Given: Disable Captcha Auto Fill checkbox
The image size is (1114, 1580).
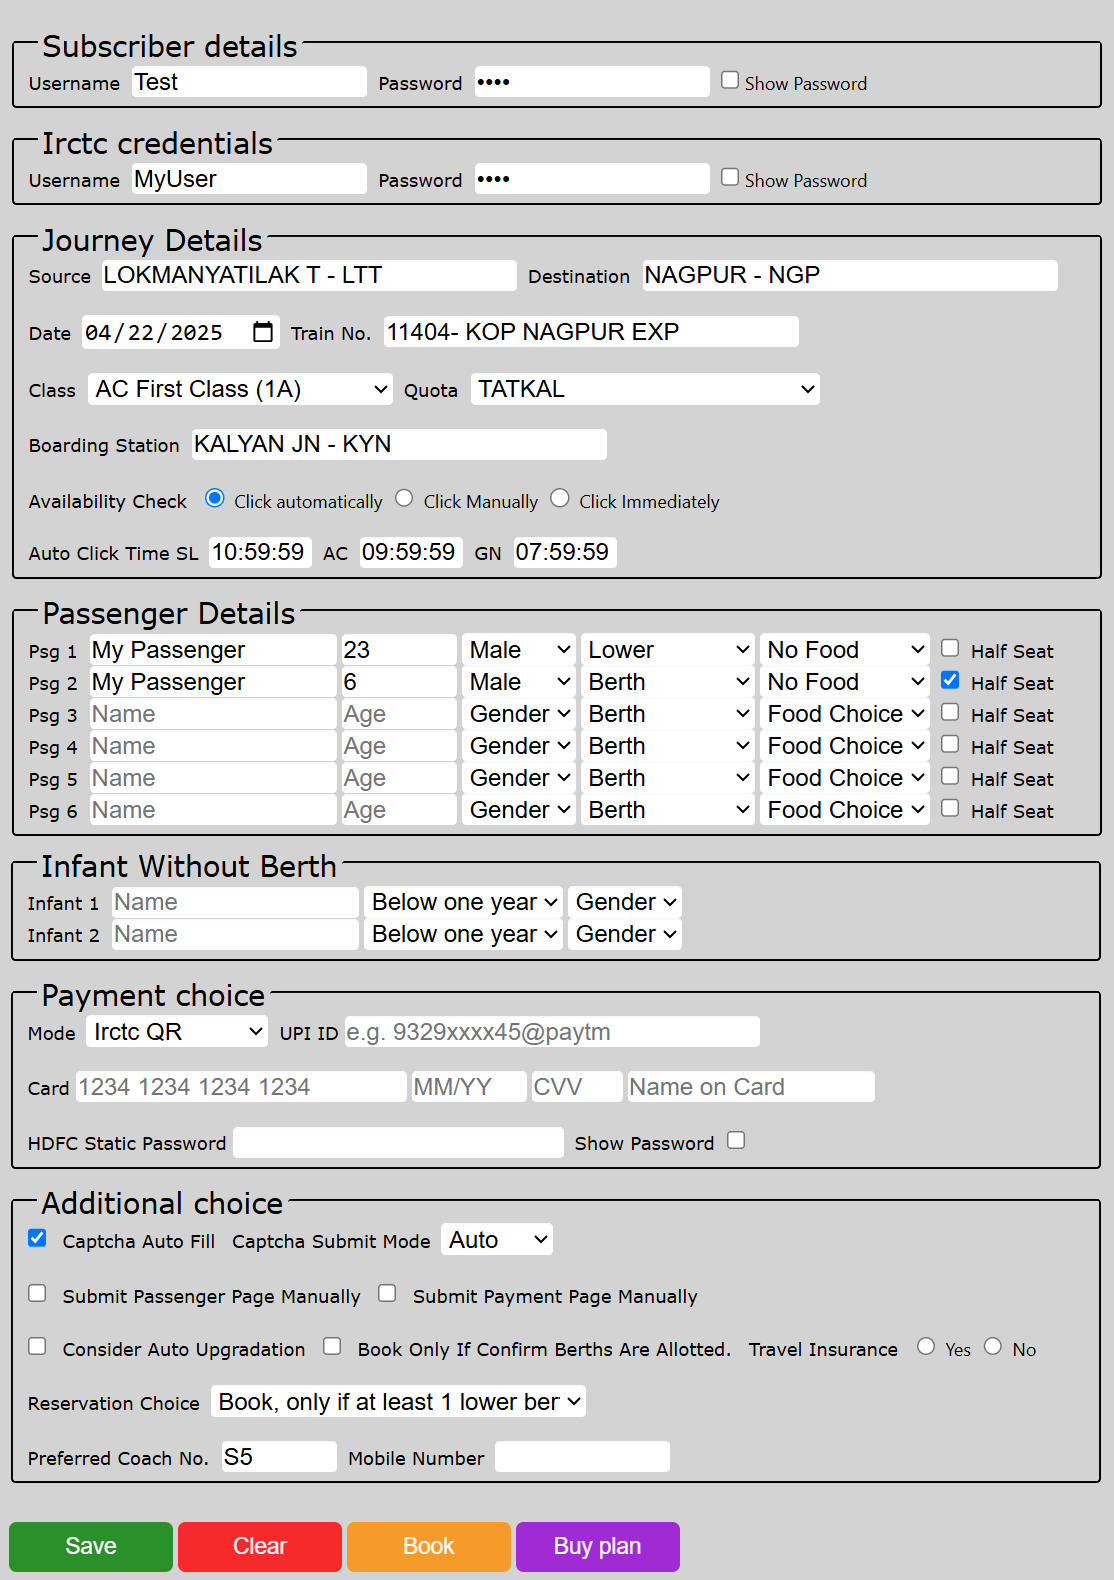Looking at the screenshot, I should coord(37,1238).
